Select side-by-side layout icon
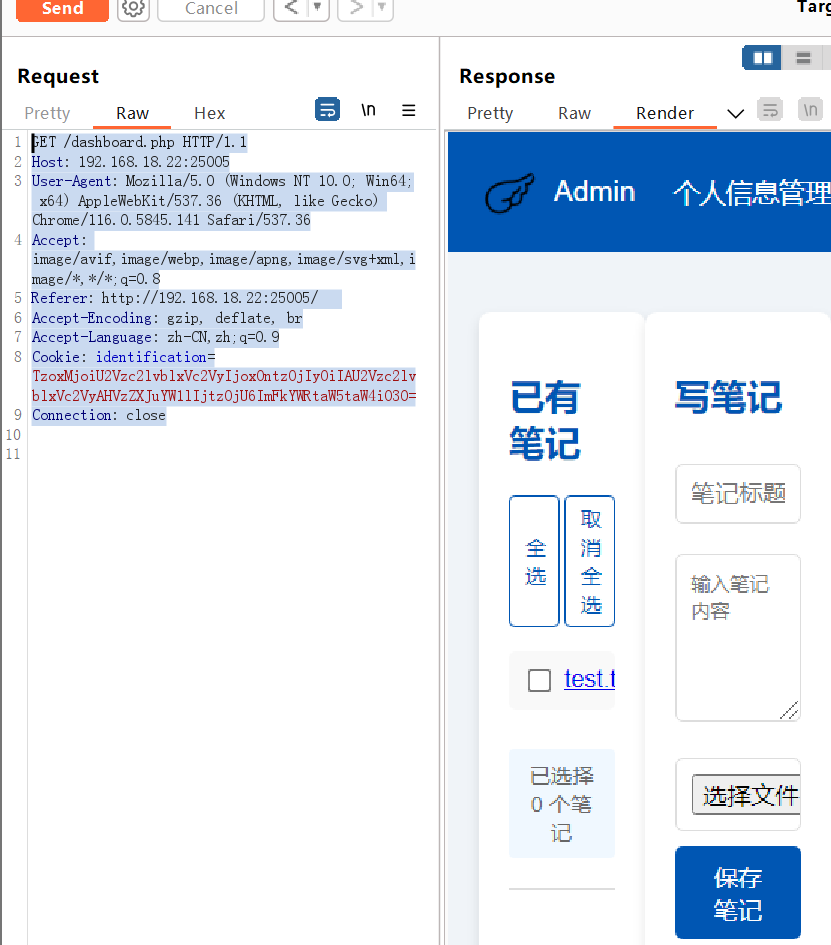 pos(762,58)
